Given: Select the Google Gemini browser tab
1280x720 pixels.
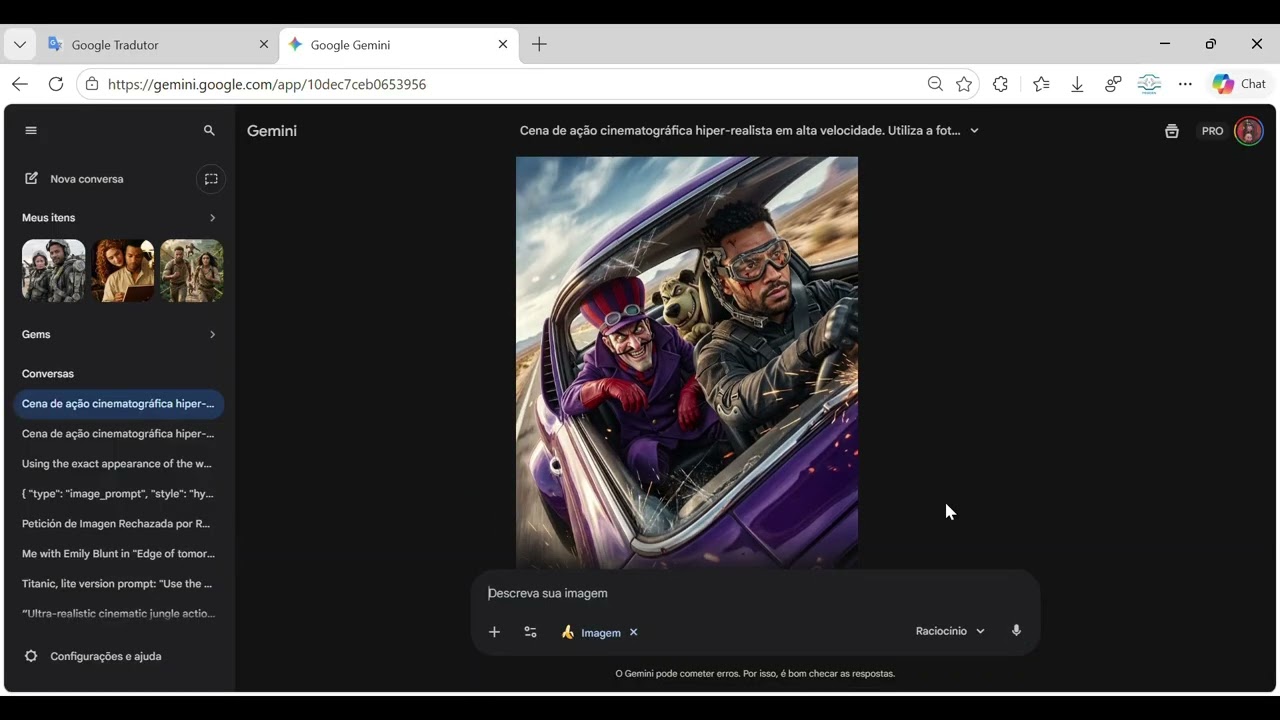Looking at the screenshot, I should (x=399, y=45).
